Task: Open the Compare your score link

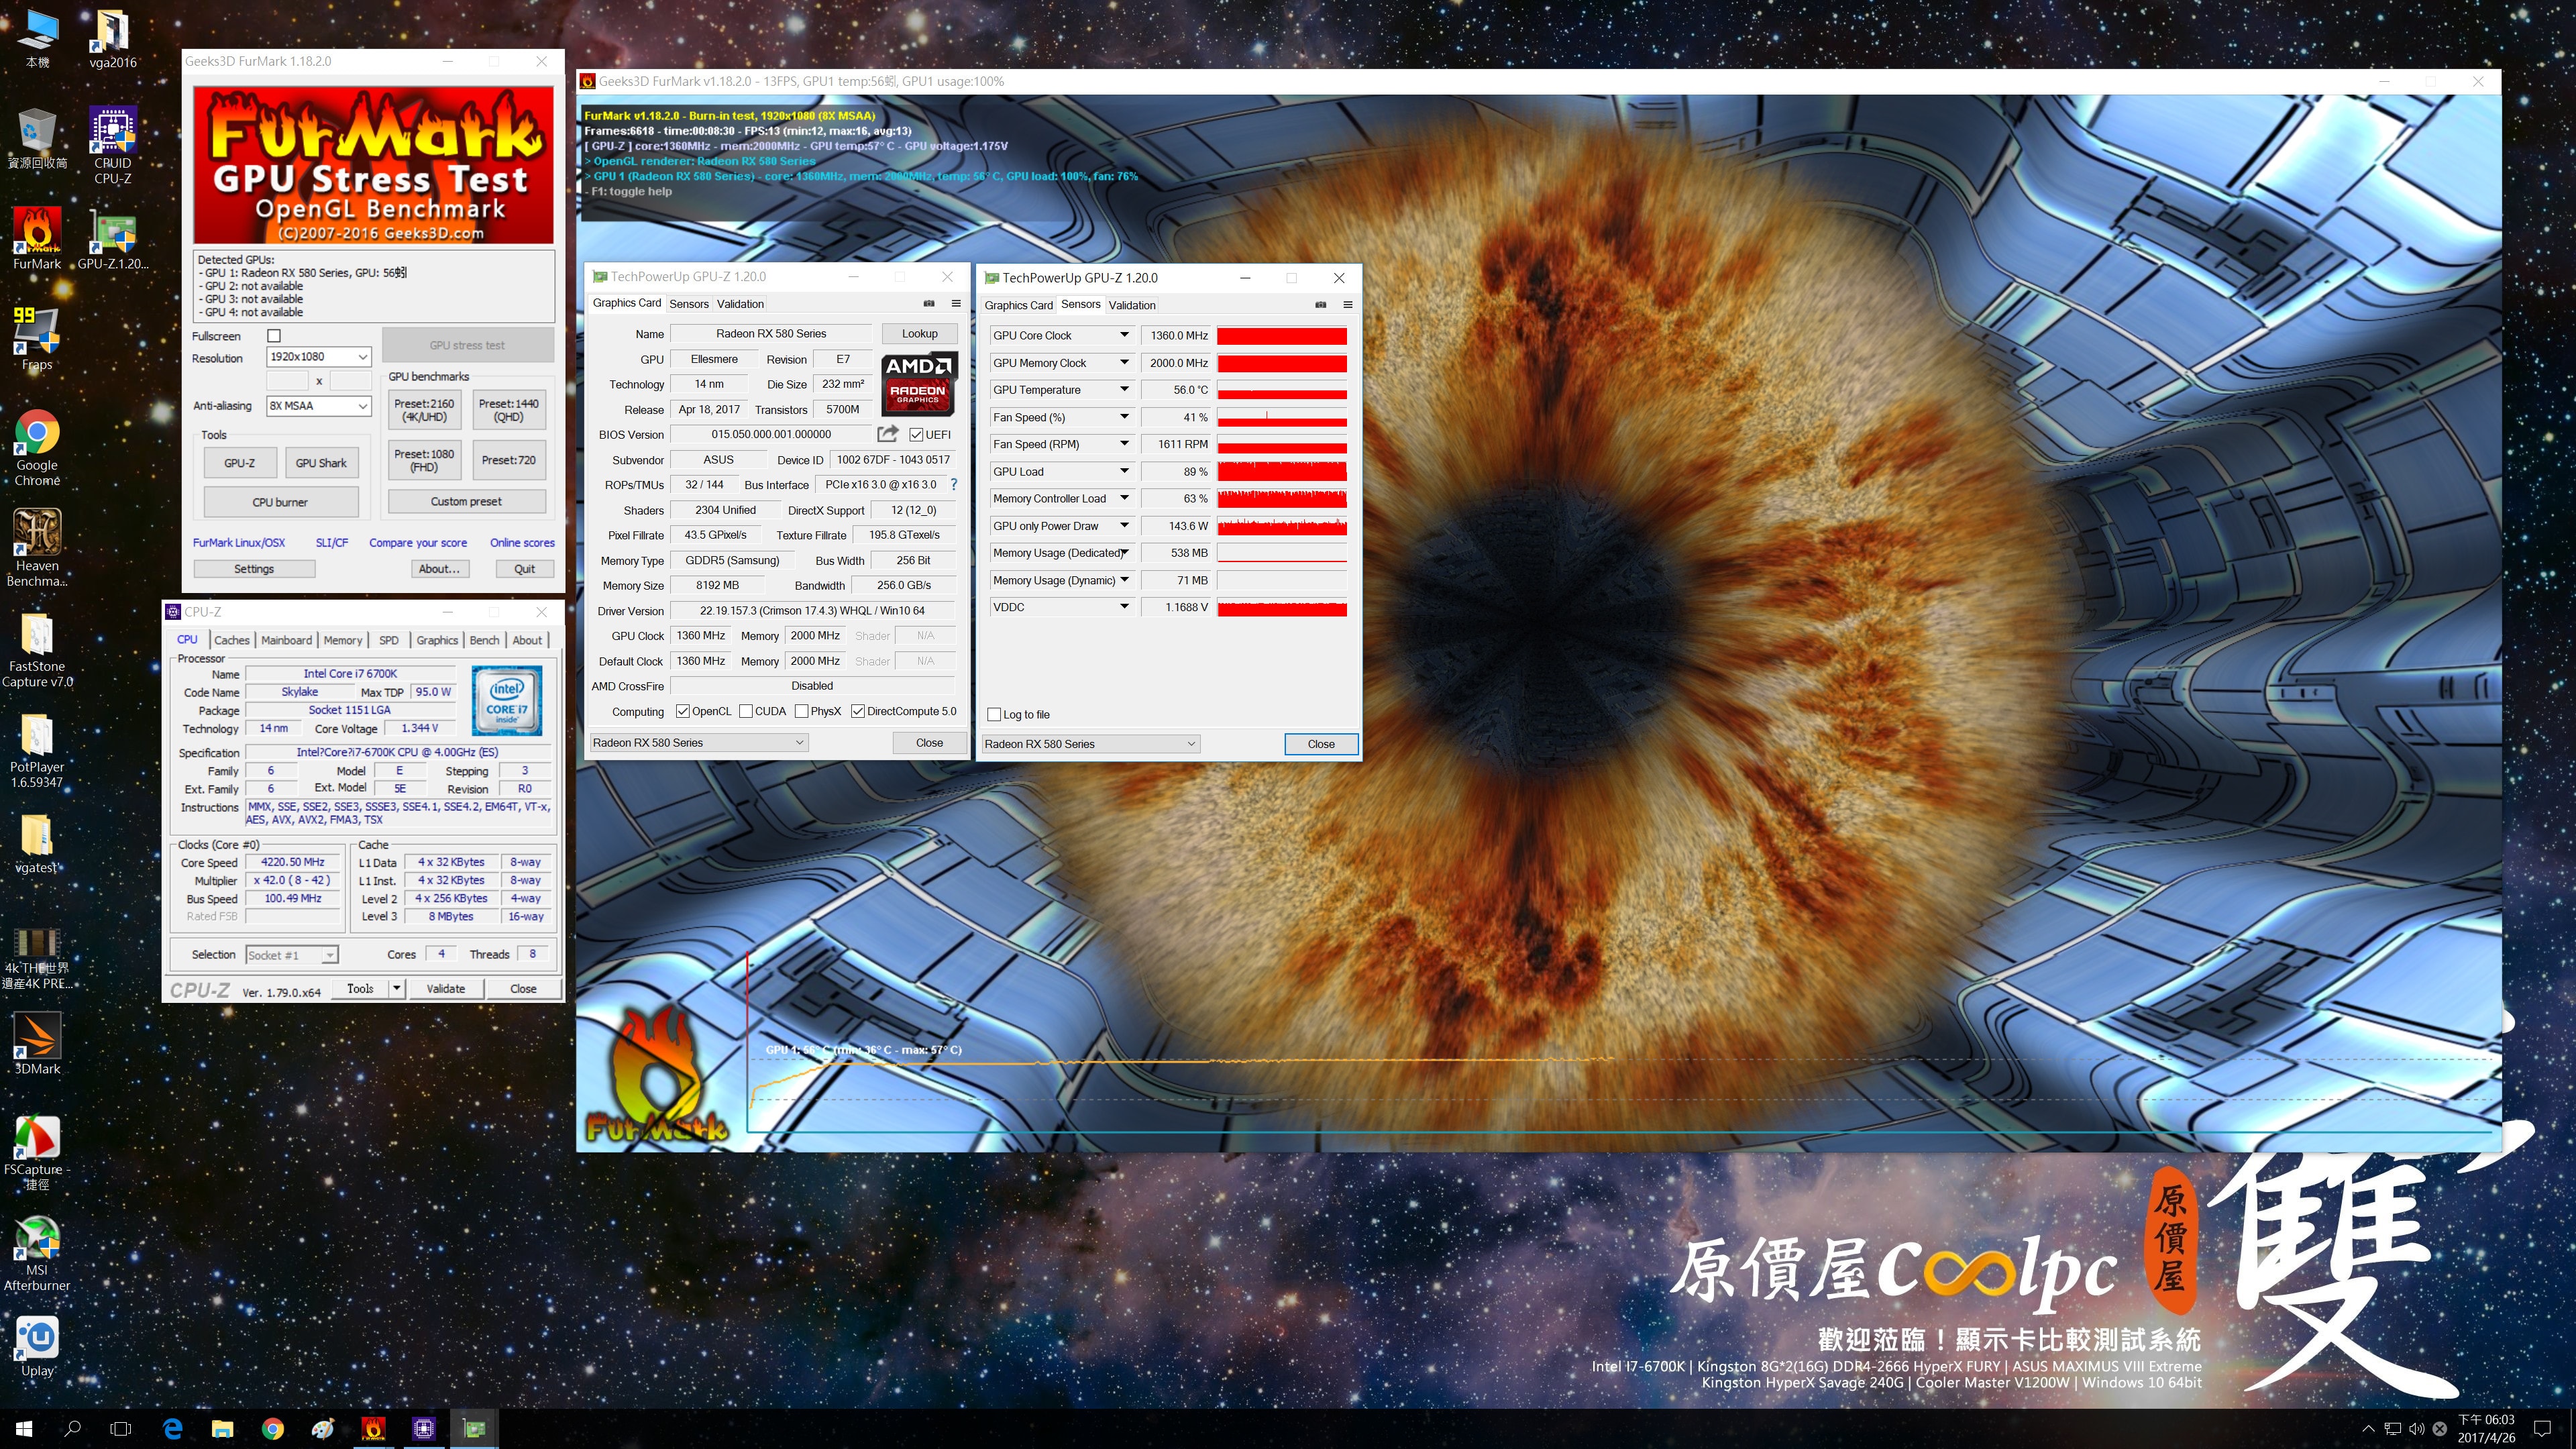Action: click(x=418, y=543)
